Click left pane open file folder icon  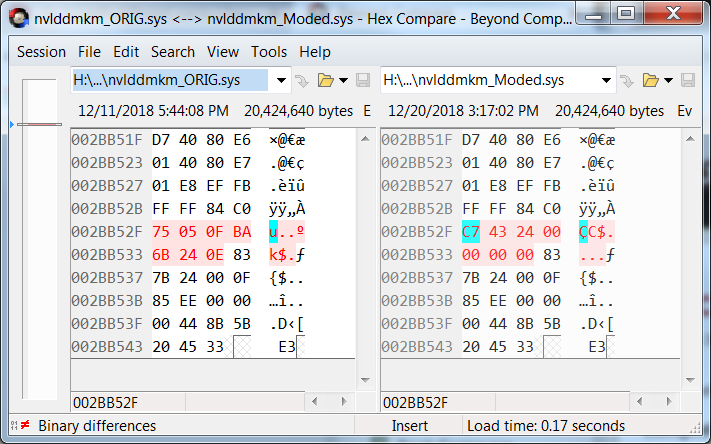coord(326,81)
